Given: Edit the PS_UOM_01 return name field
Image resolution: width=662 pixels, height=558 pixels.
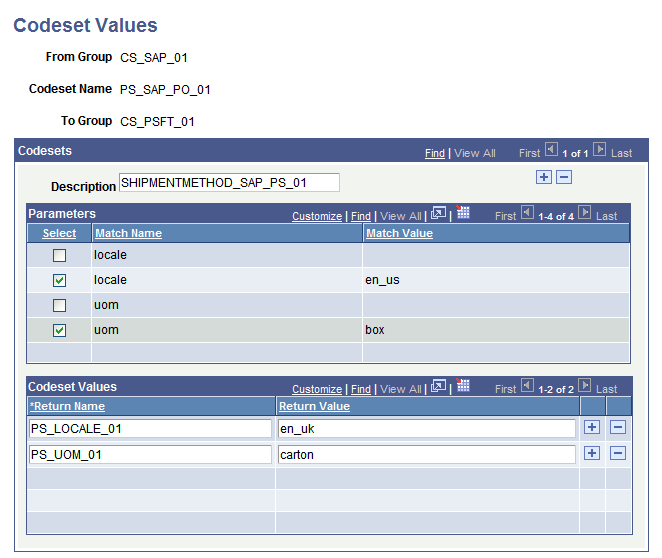Looking at the screenshot, I should [x=150, y=455].
